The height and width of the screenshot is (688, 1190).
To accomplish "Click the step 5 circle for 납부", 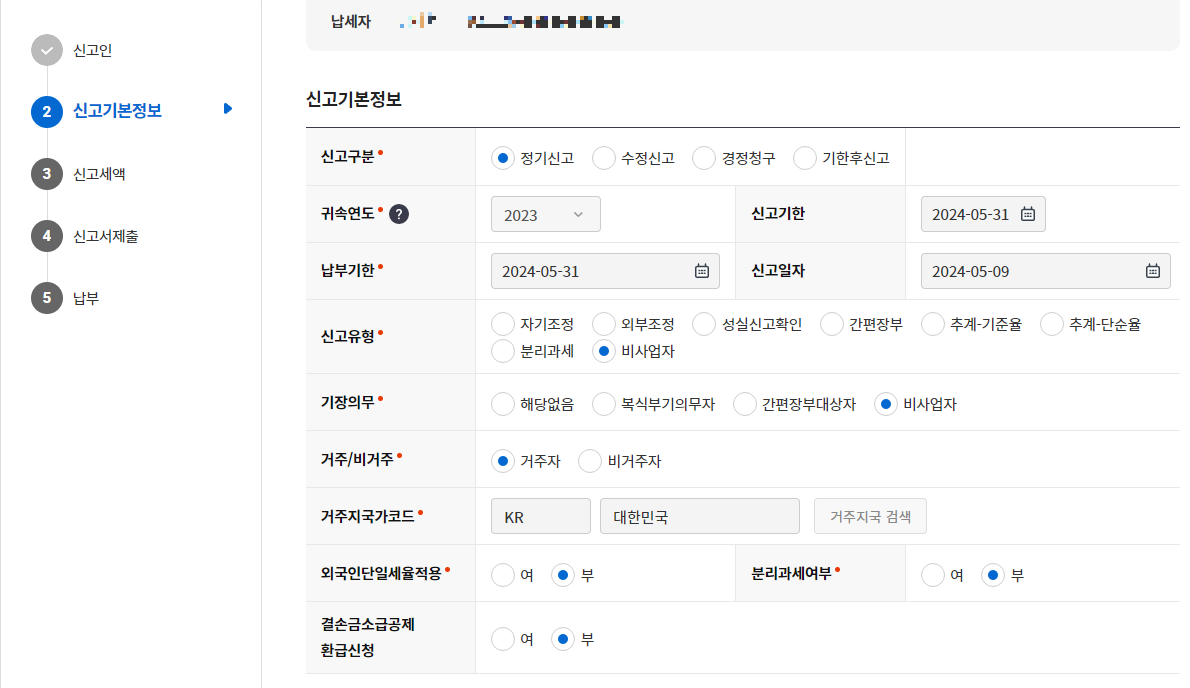I will [x=46, y=297].
